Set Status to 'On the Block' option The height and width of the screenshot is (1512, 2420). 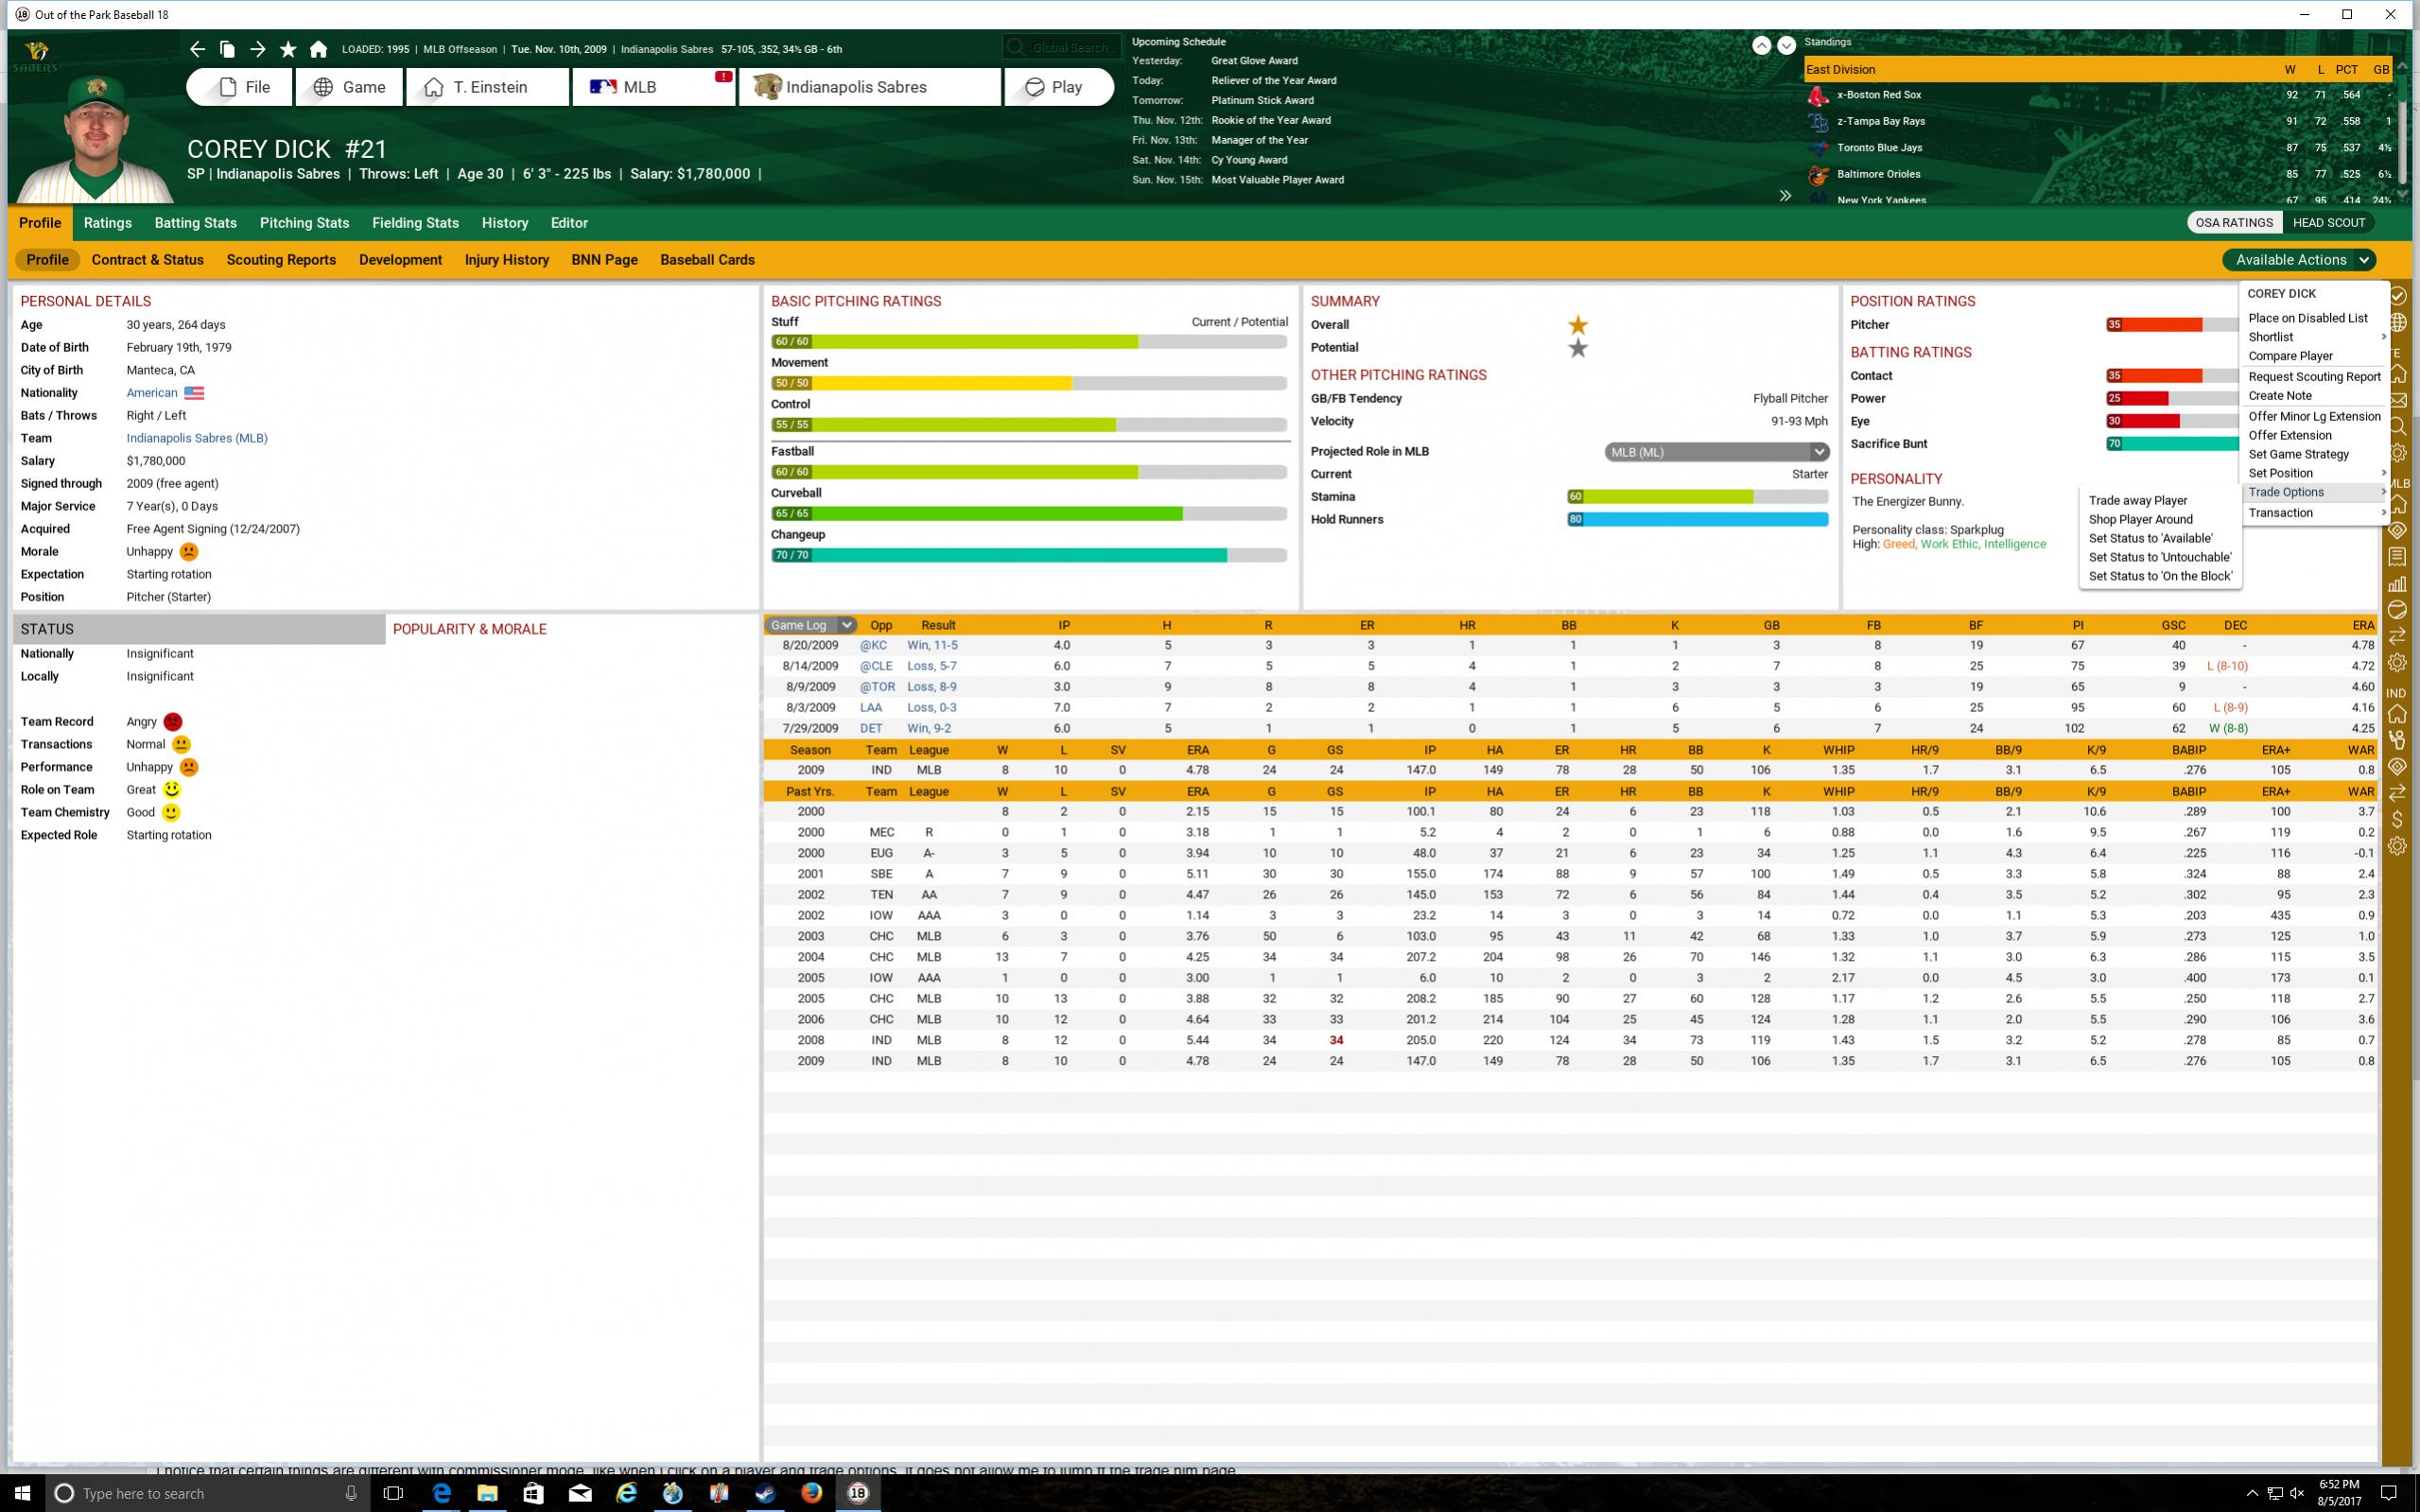point(2159,576)
